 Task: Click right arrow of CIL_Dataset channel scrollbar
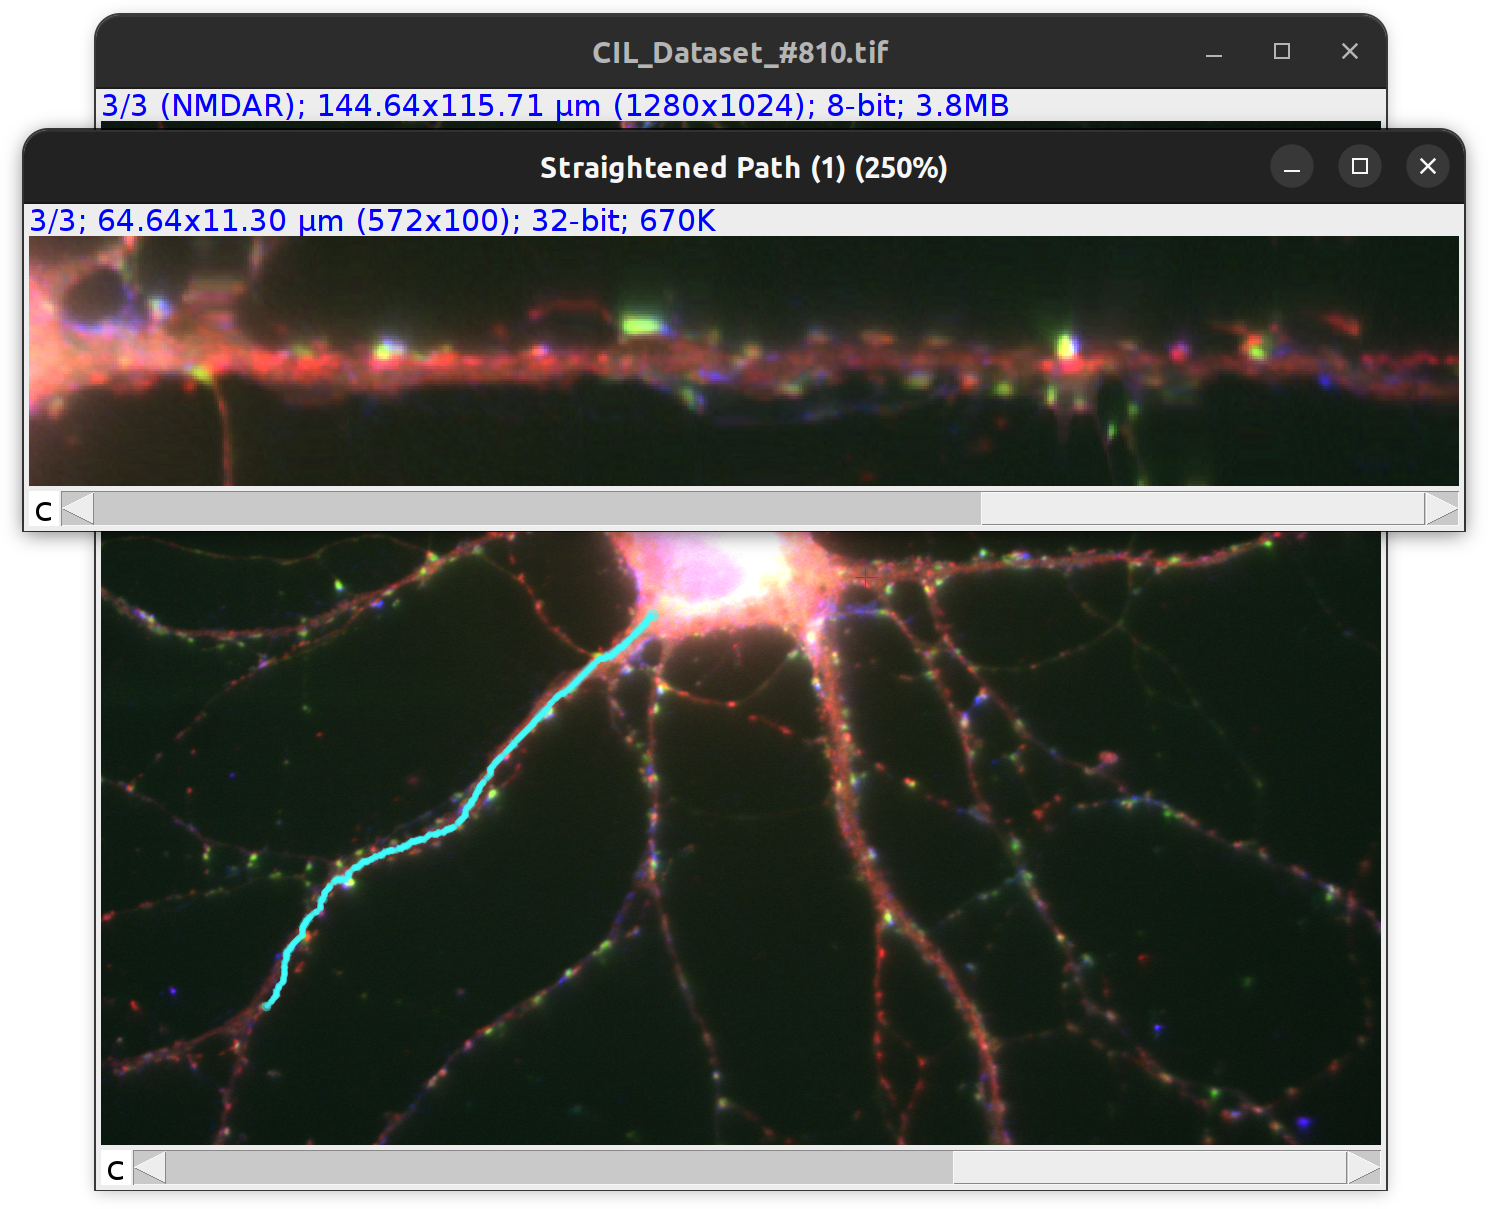(x=1363, y=1167)
